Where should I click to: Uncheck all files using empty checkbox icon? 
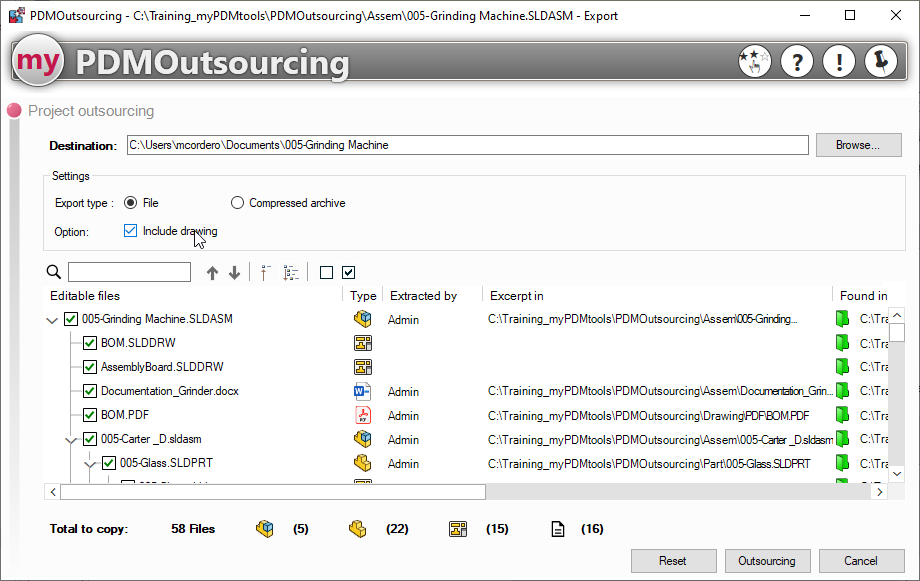point(326,272)
